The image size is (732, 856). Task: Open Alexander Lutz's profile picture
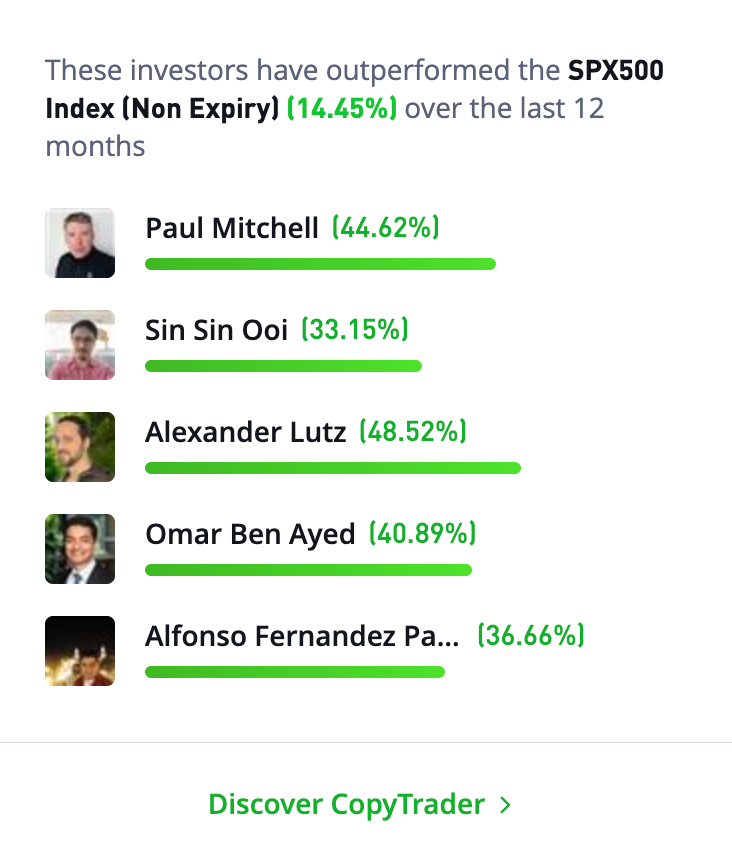80,447
